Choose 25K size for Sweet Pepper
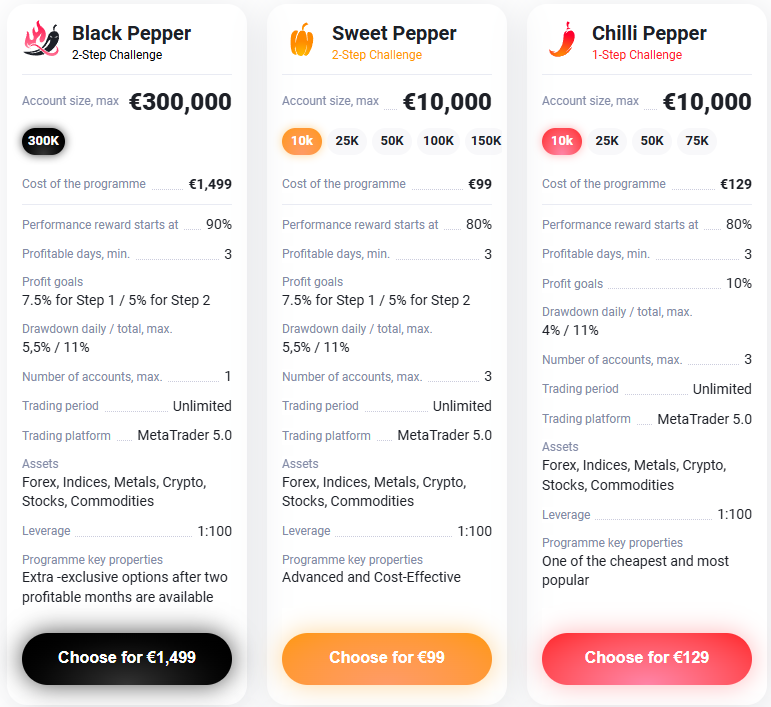The height and width of the screenshot is (707, 771). pos(347,141)
